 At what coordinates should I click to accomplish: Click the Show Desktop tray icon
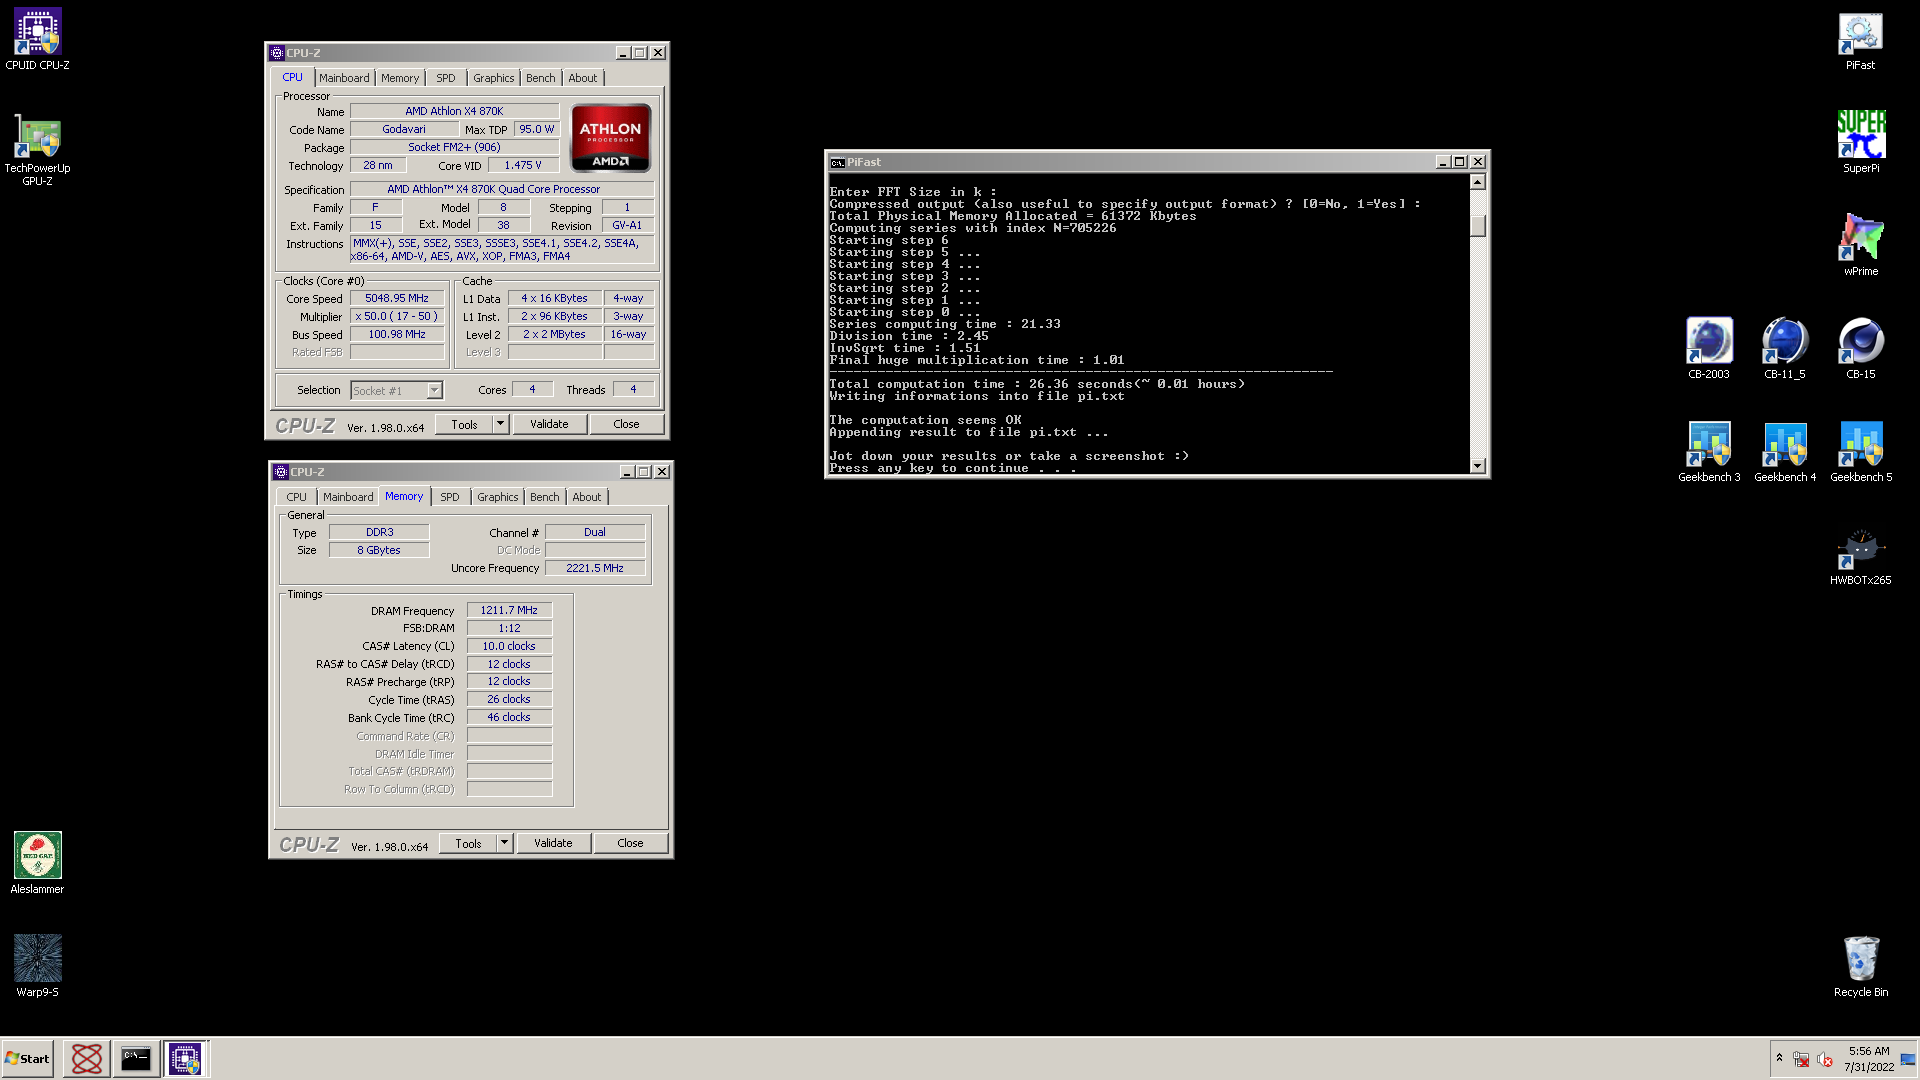tap(1908, 1059)
